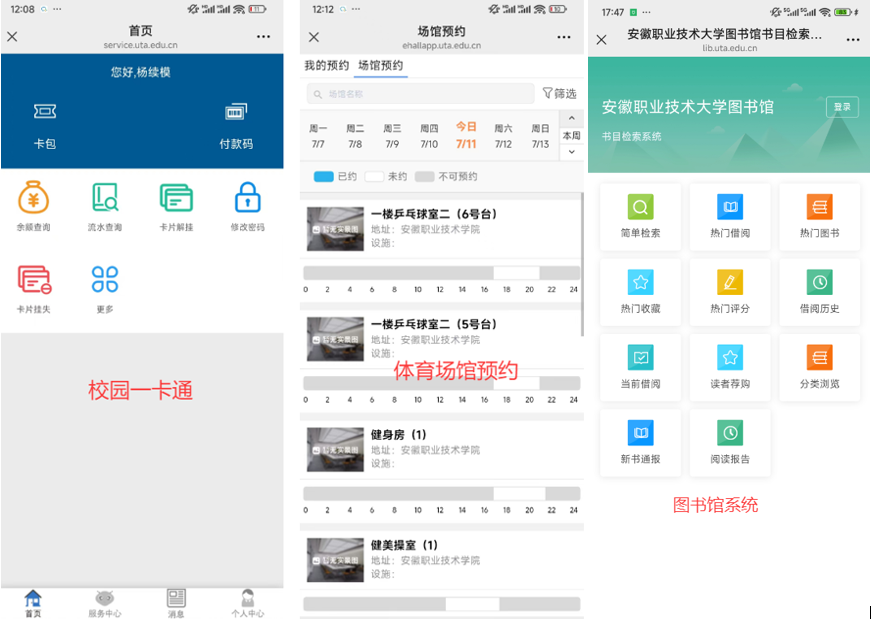Select open slot on 6号台 time bar
This screenshot has height=619, width=871.
pyautogui.click(x=517, y=273)
